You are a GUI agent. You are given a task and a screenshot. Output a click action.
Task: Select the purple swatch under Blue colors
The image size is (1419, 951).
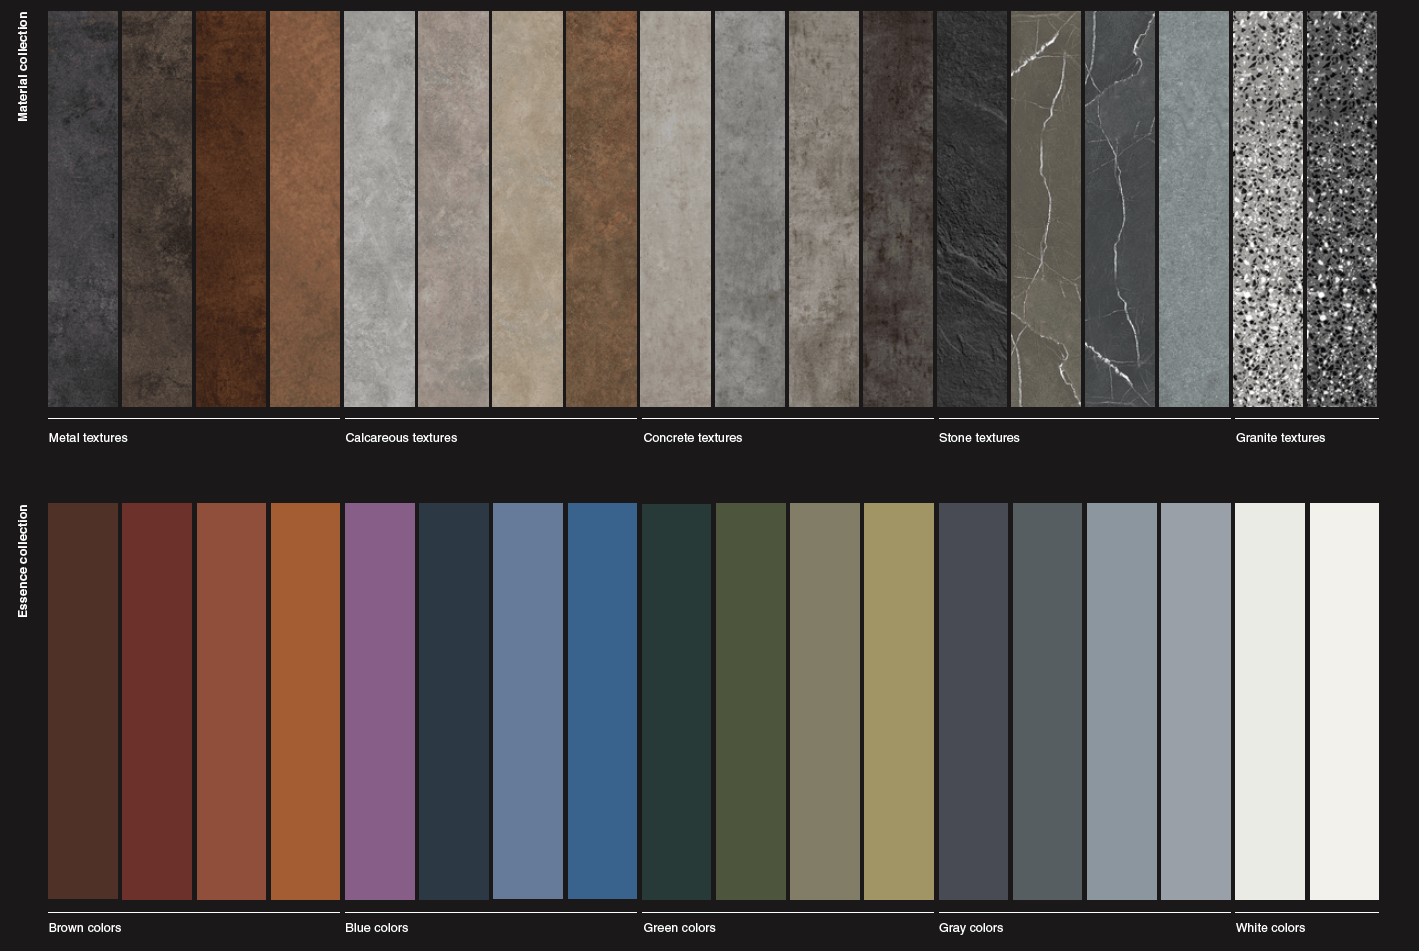point(380,700)
